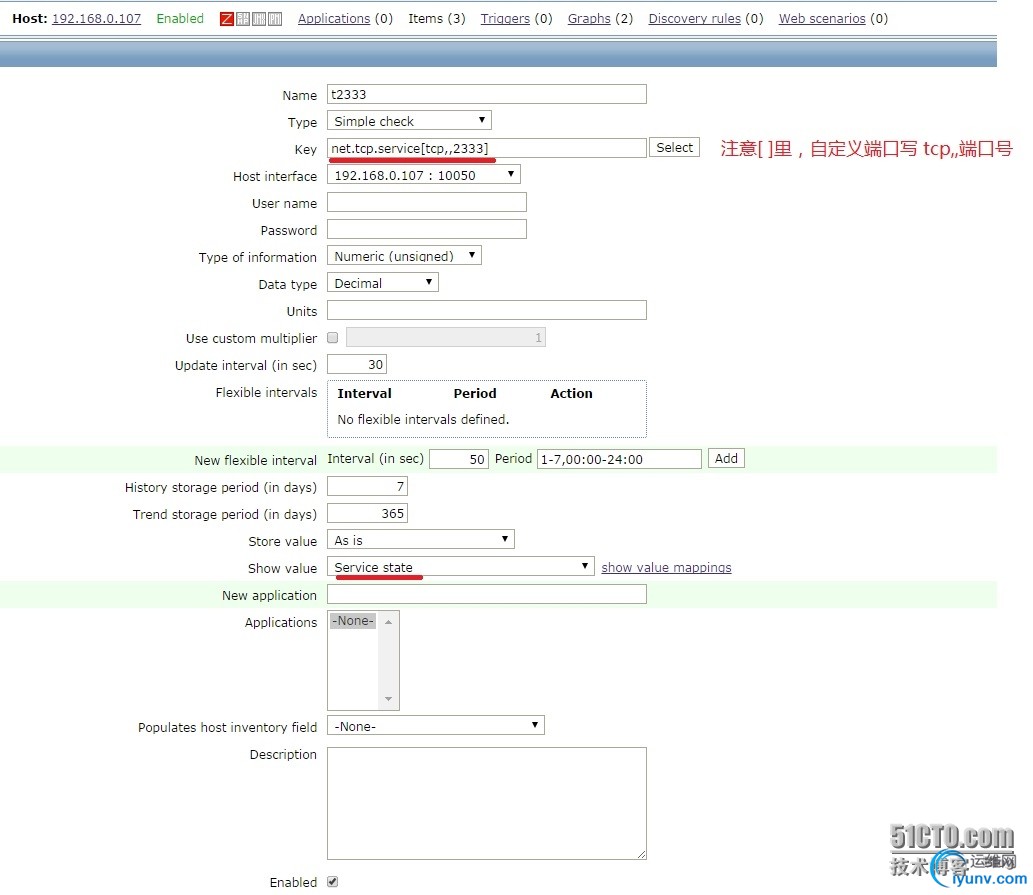1033x895 pixels.
Task: Click the Period column header in the Flexible intervals table
Action: [x=474, y=393]
